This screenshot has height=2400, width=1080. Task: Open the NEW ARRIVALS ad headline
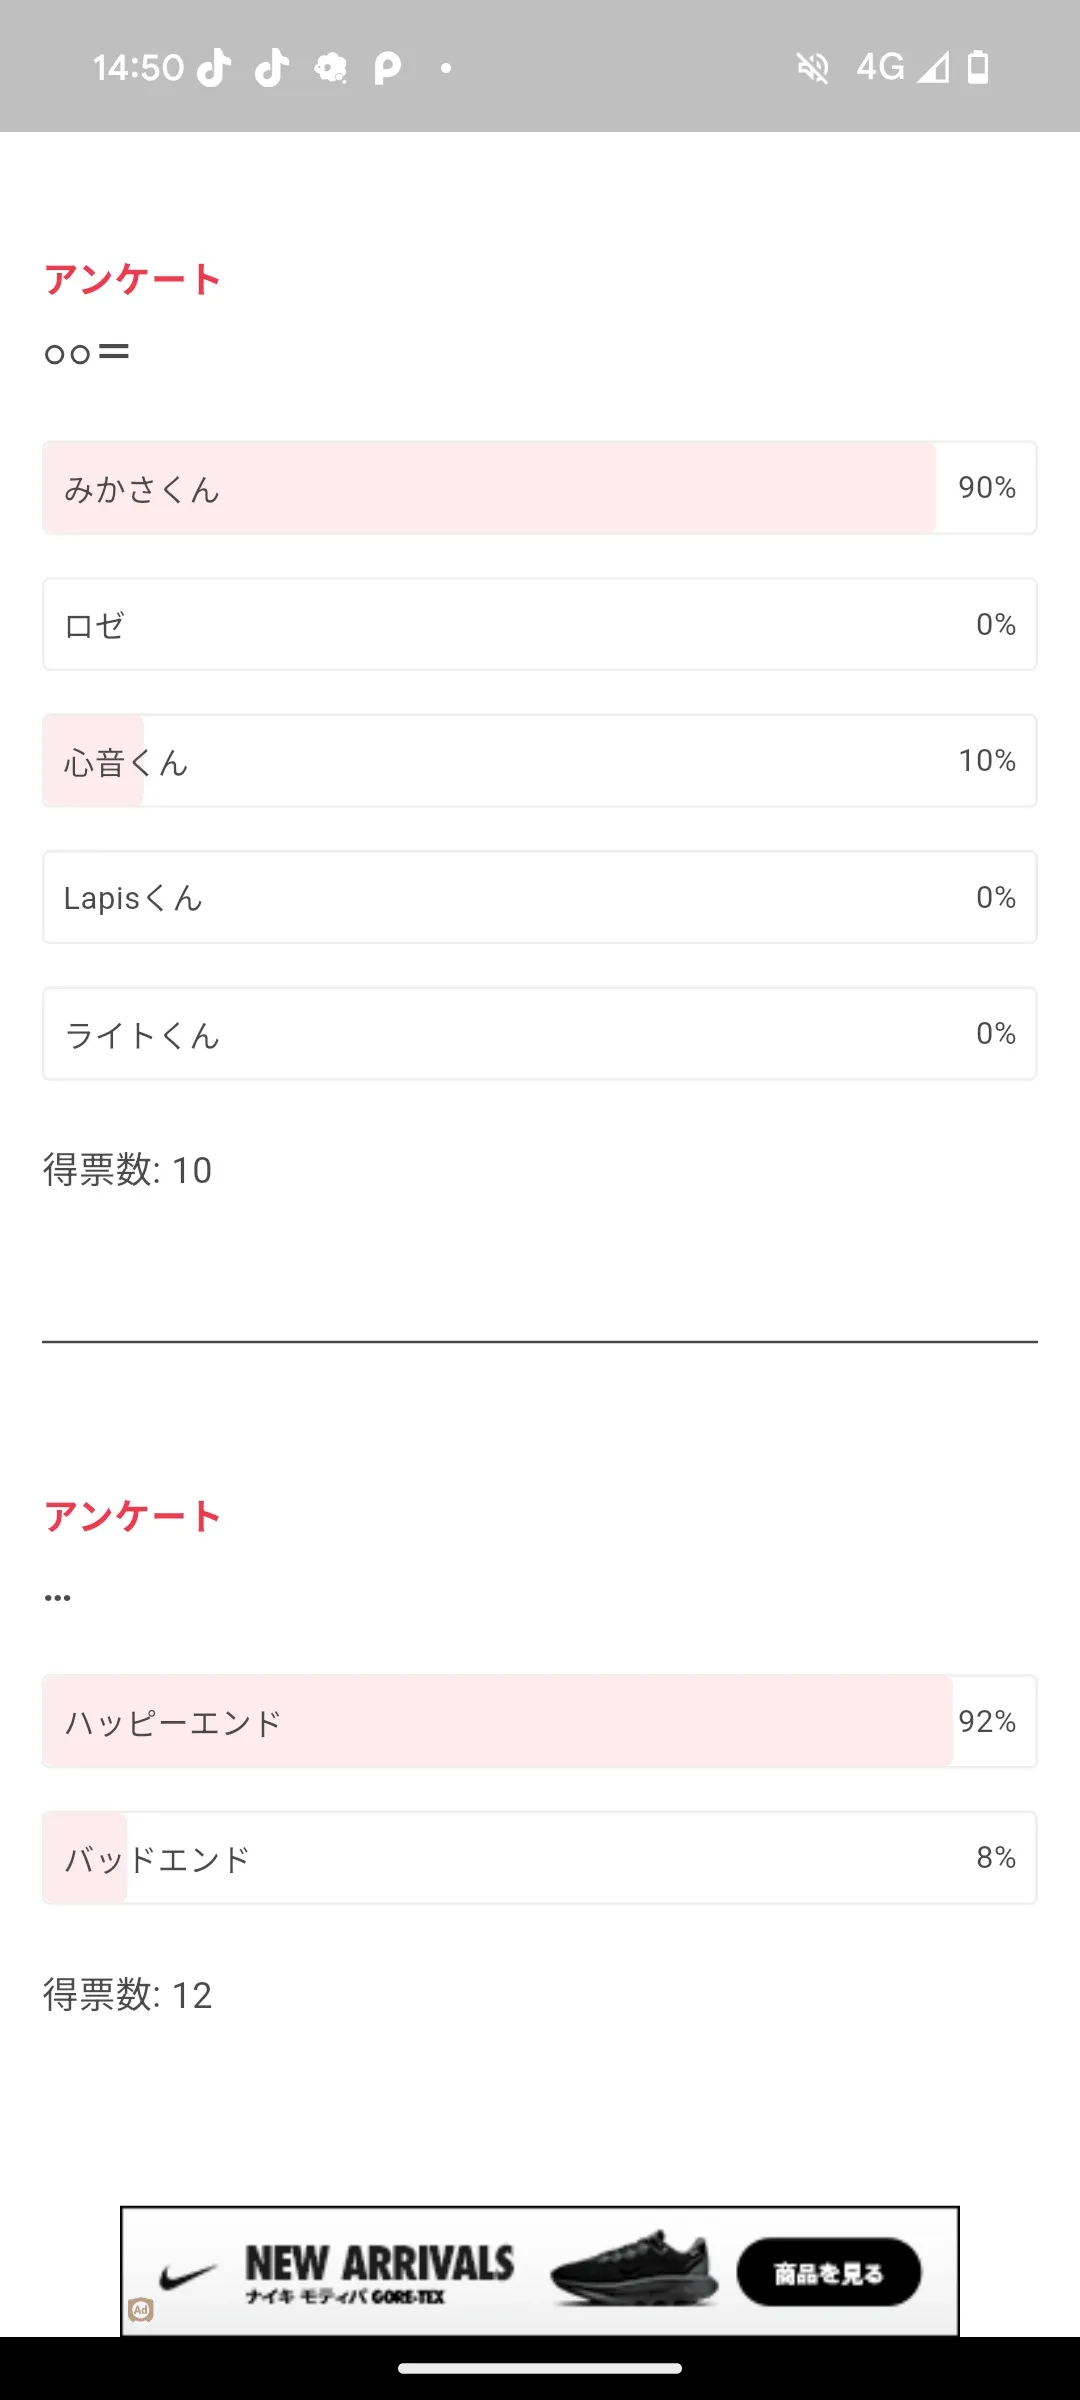pyautogui.click(x=380, y=2262)
